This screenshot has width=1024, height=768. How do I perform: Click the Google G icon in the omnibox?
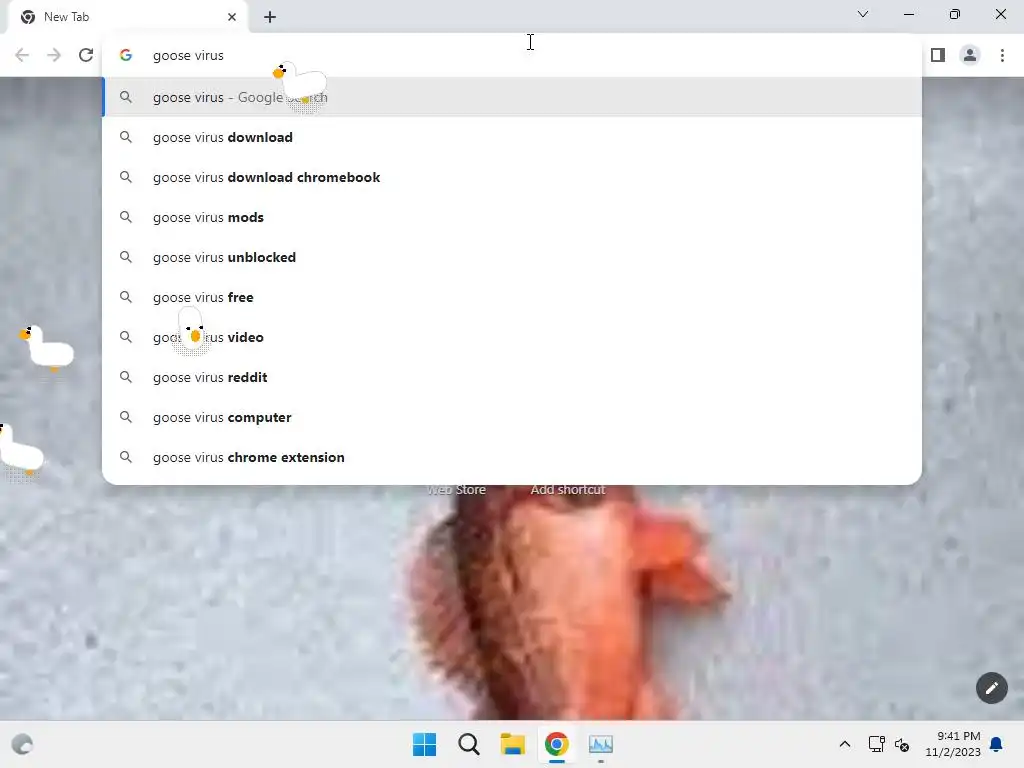point(126,56)
